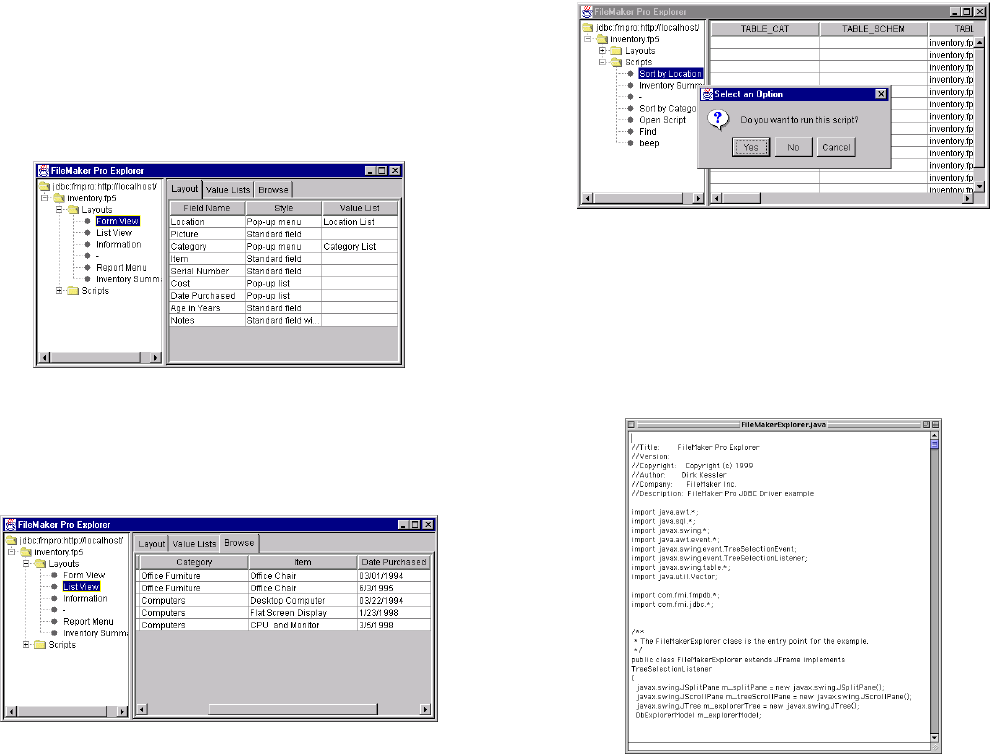Image resolution: width=994 pixels, height=756 pixels.
Task: Click the Value List column header
Action: click(x=359, y=208)
